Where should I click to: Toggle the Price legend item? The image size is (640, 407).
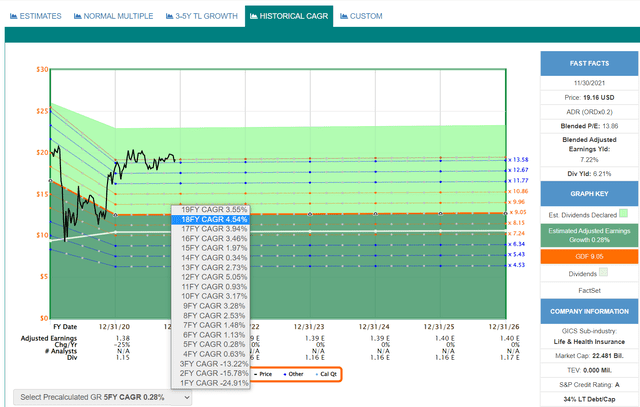pos(263,374)
